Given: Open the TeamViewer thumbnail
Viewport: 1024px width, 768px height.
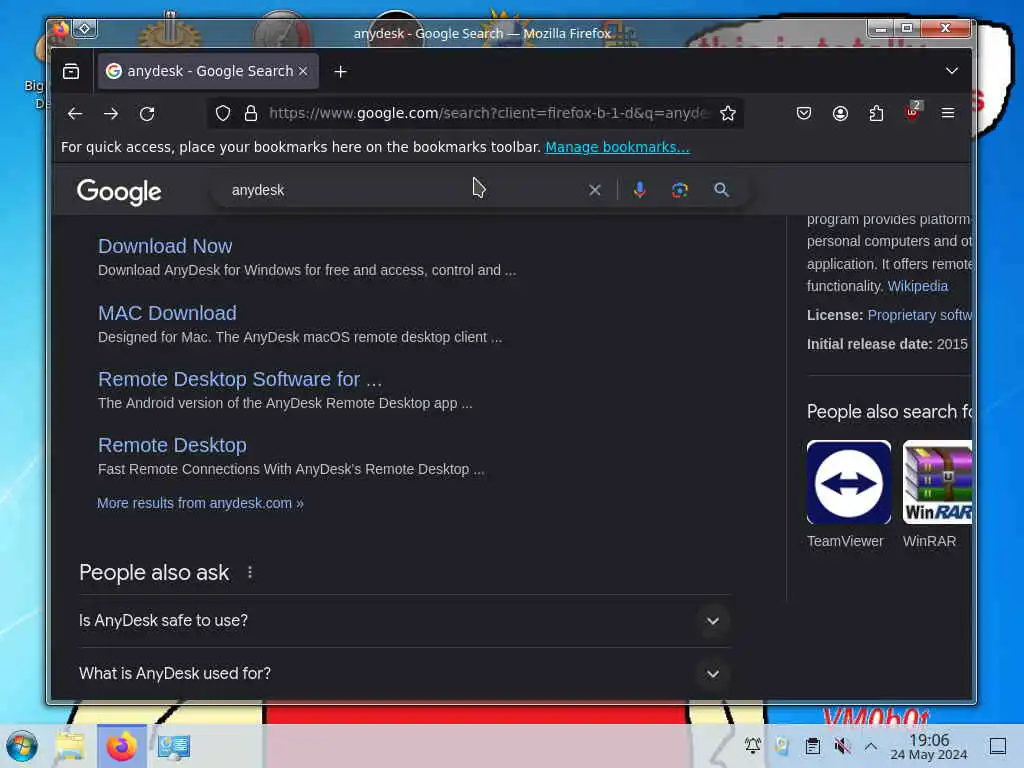Looking at the screenshot, I should coord(848,483).
